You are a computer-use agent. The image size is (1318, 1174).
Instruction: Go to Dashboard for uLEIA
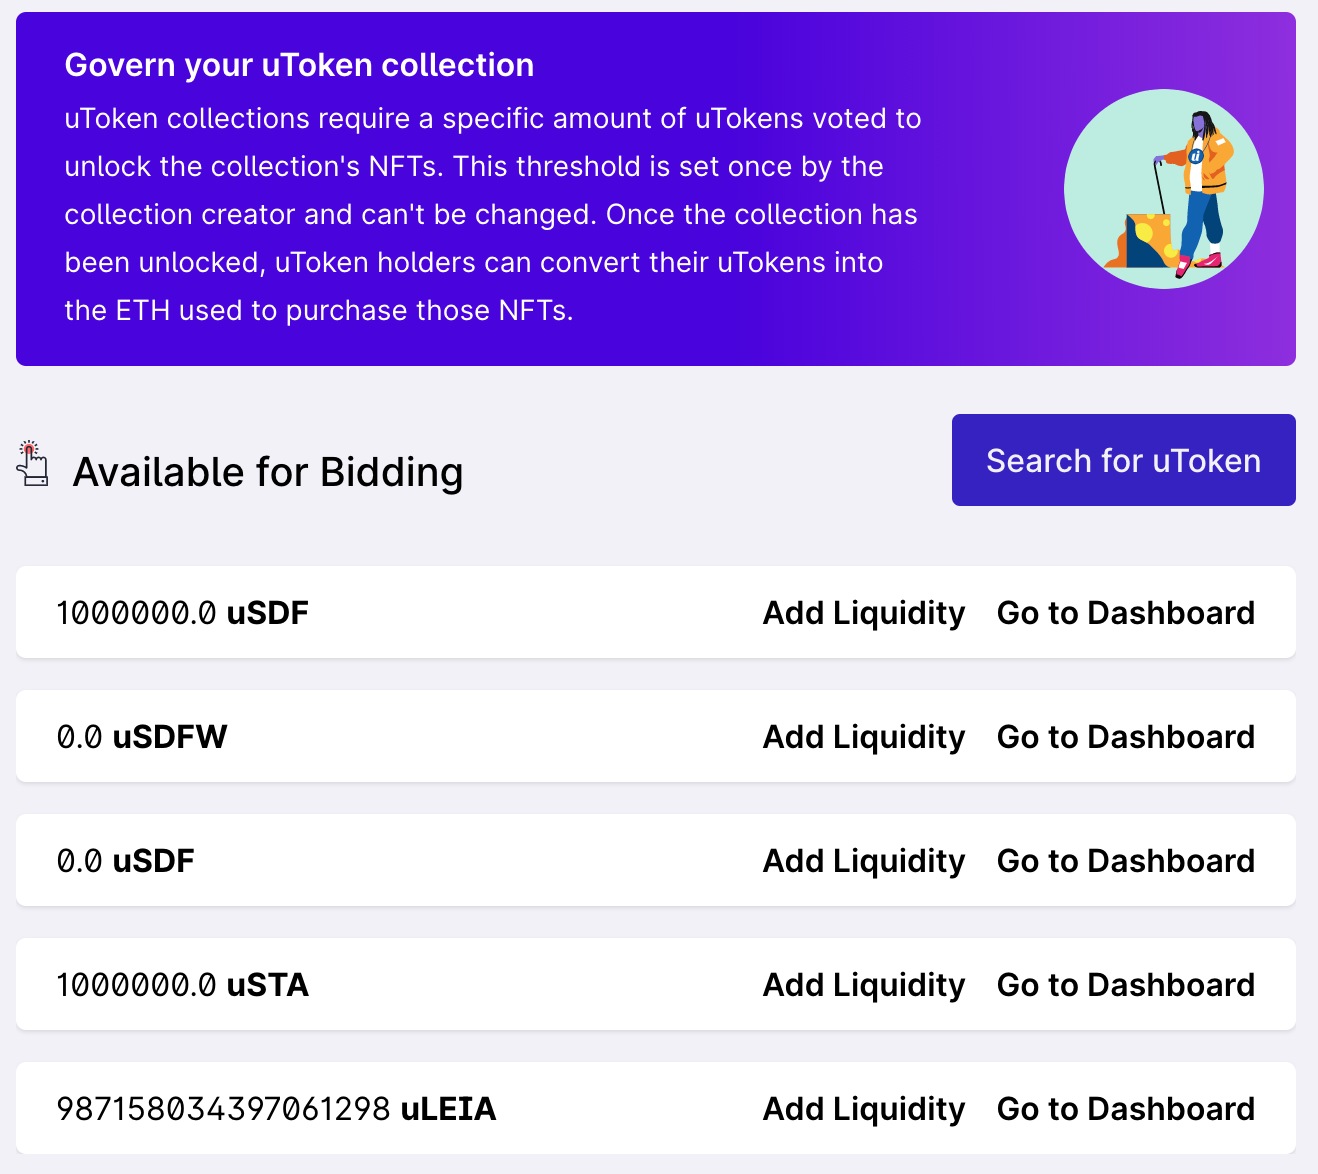click(1126, 1109)
